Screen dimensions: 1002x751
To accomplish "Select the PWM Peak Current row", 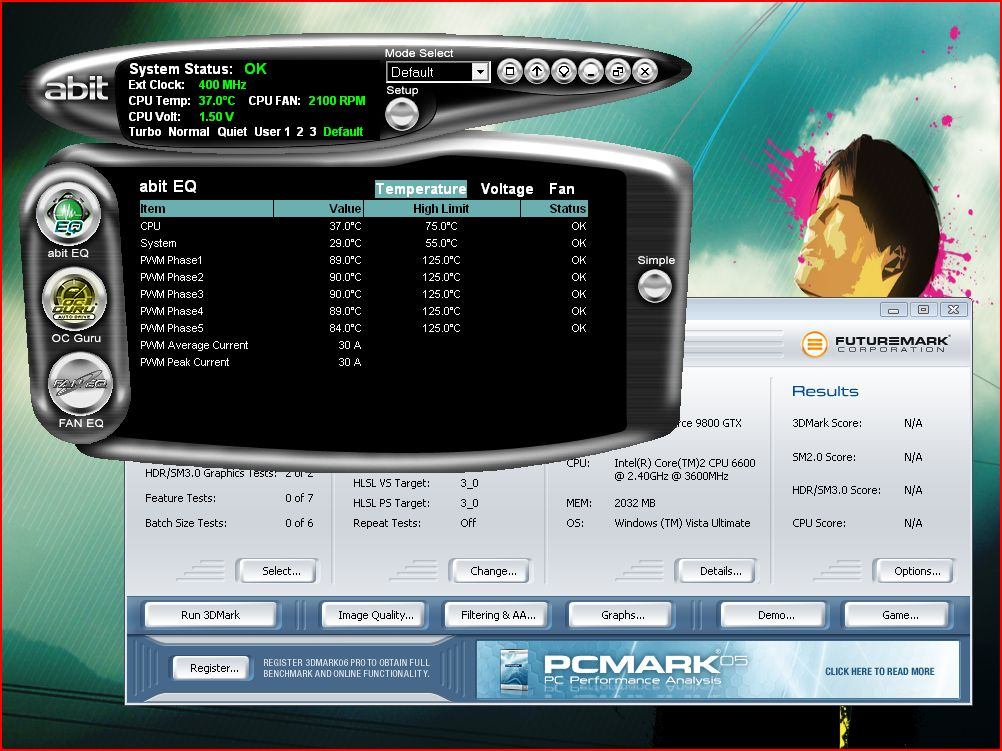I will pos(363,362).
